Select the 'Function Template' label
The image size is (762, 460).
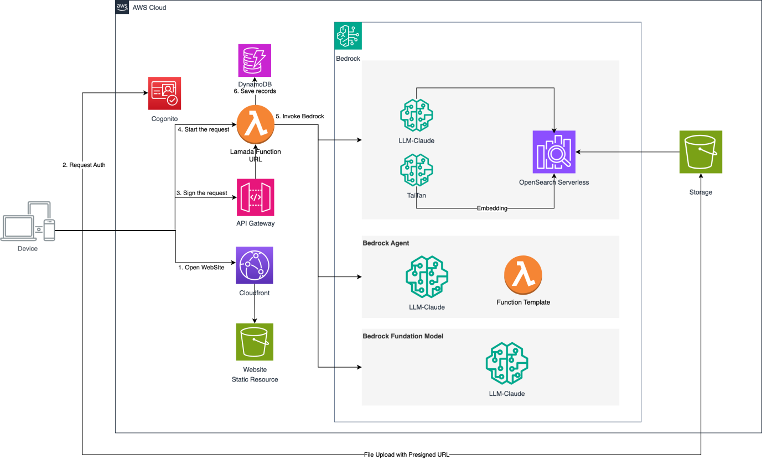coord(523,302)
